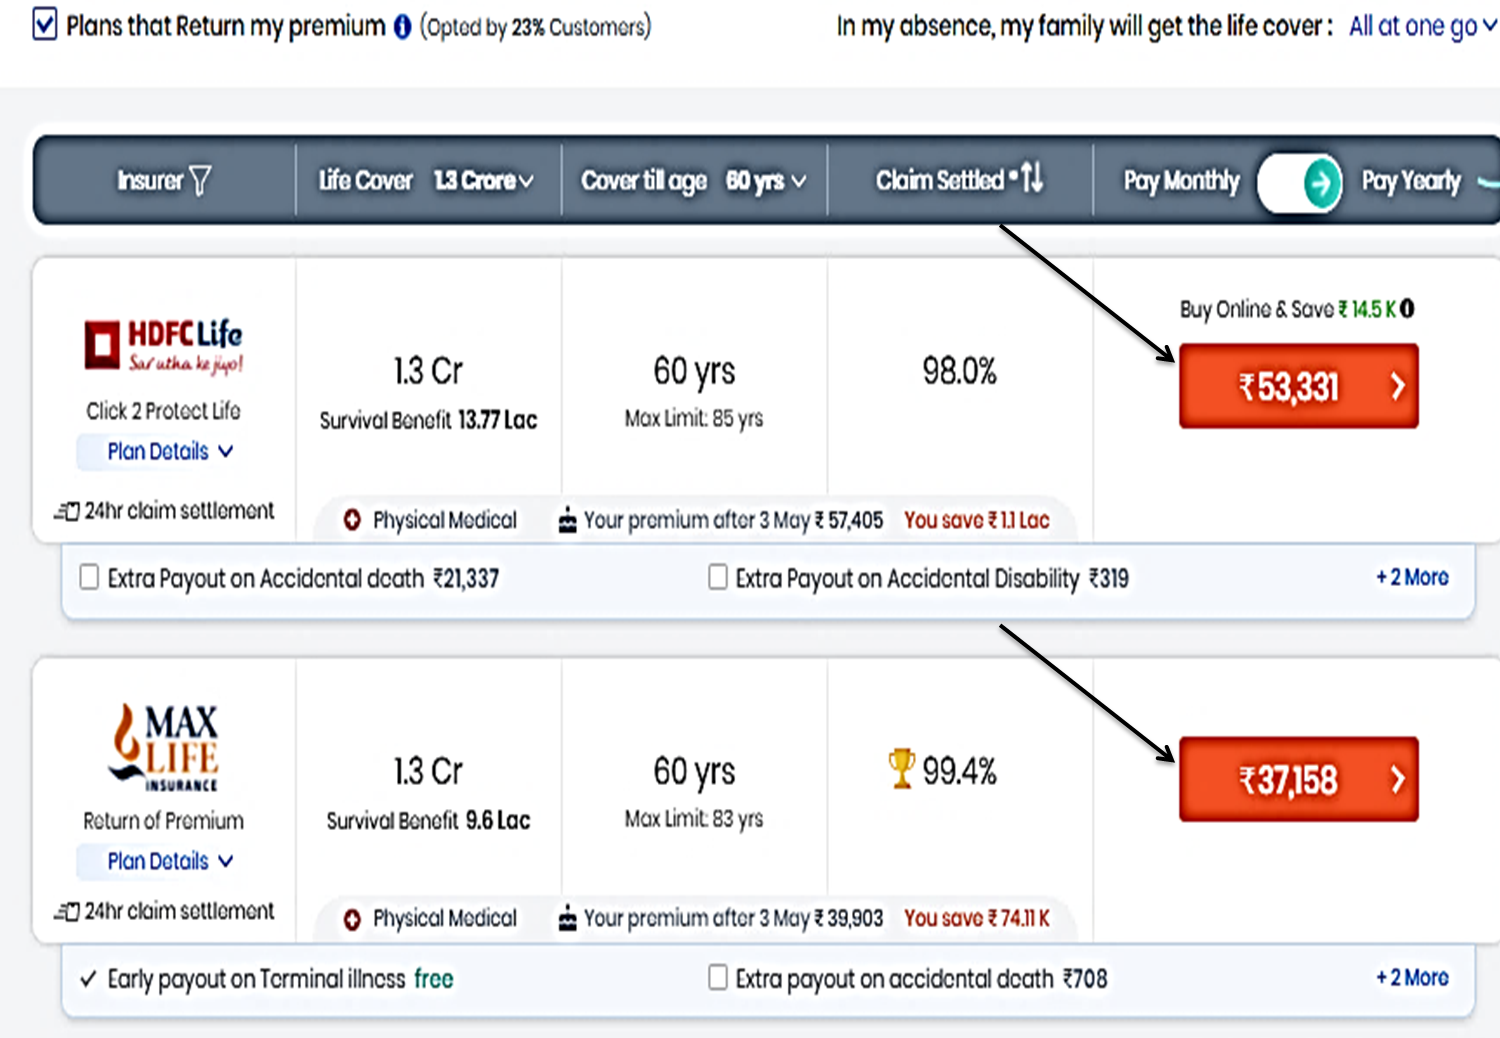Buy Max Life plan at ₹37,158
This screenshot has width=1500, height=1038.
point(1298,779)
